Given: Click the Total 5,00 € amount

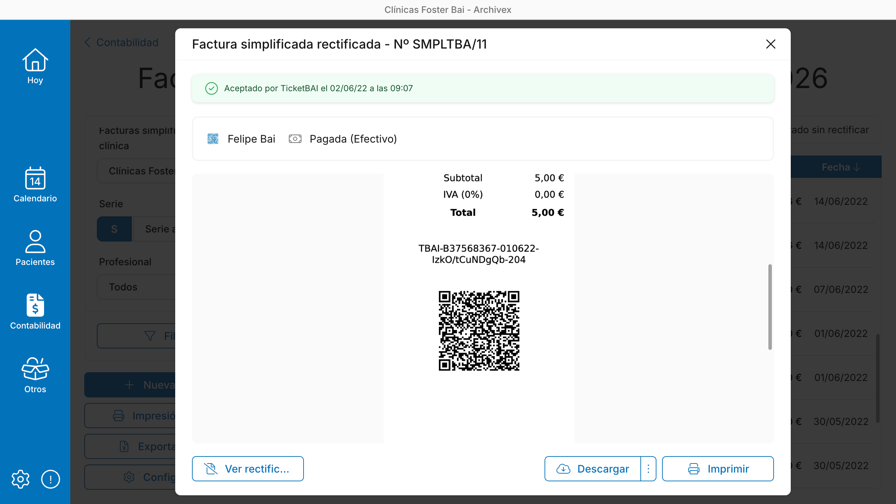Looking at the screenshot, I should (547, 213).
